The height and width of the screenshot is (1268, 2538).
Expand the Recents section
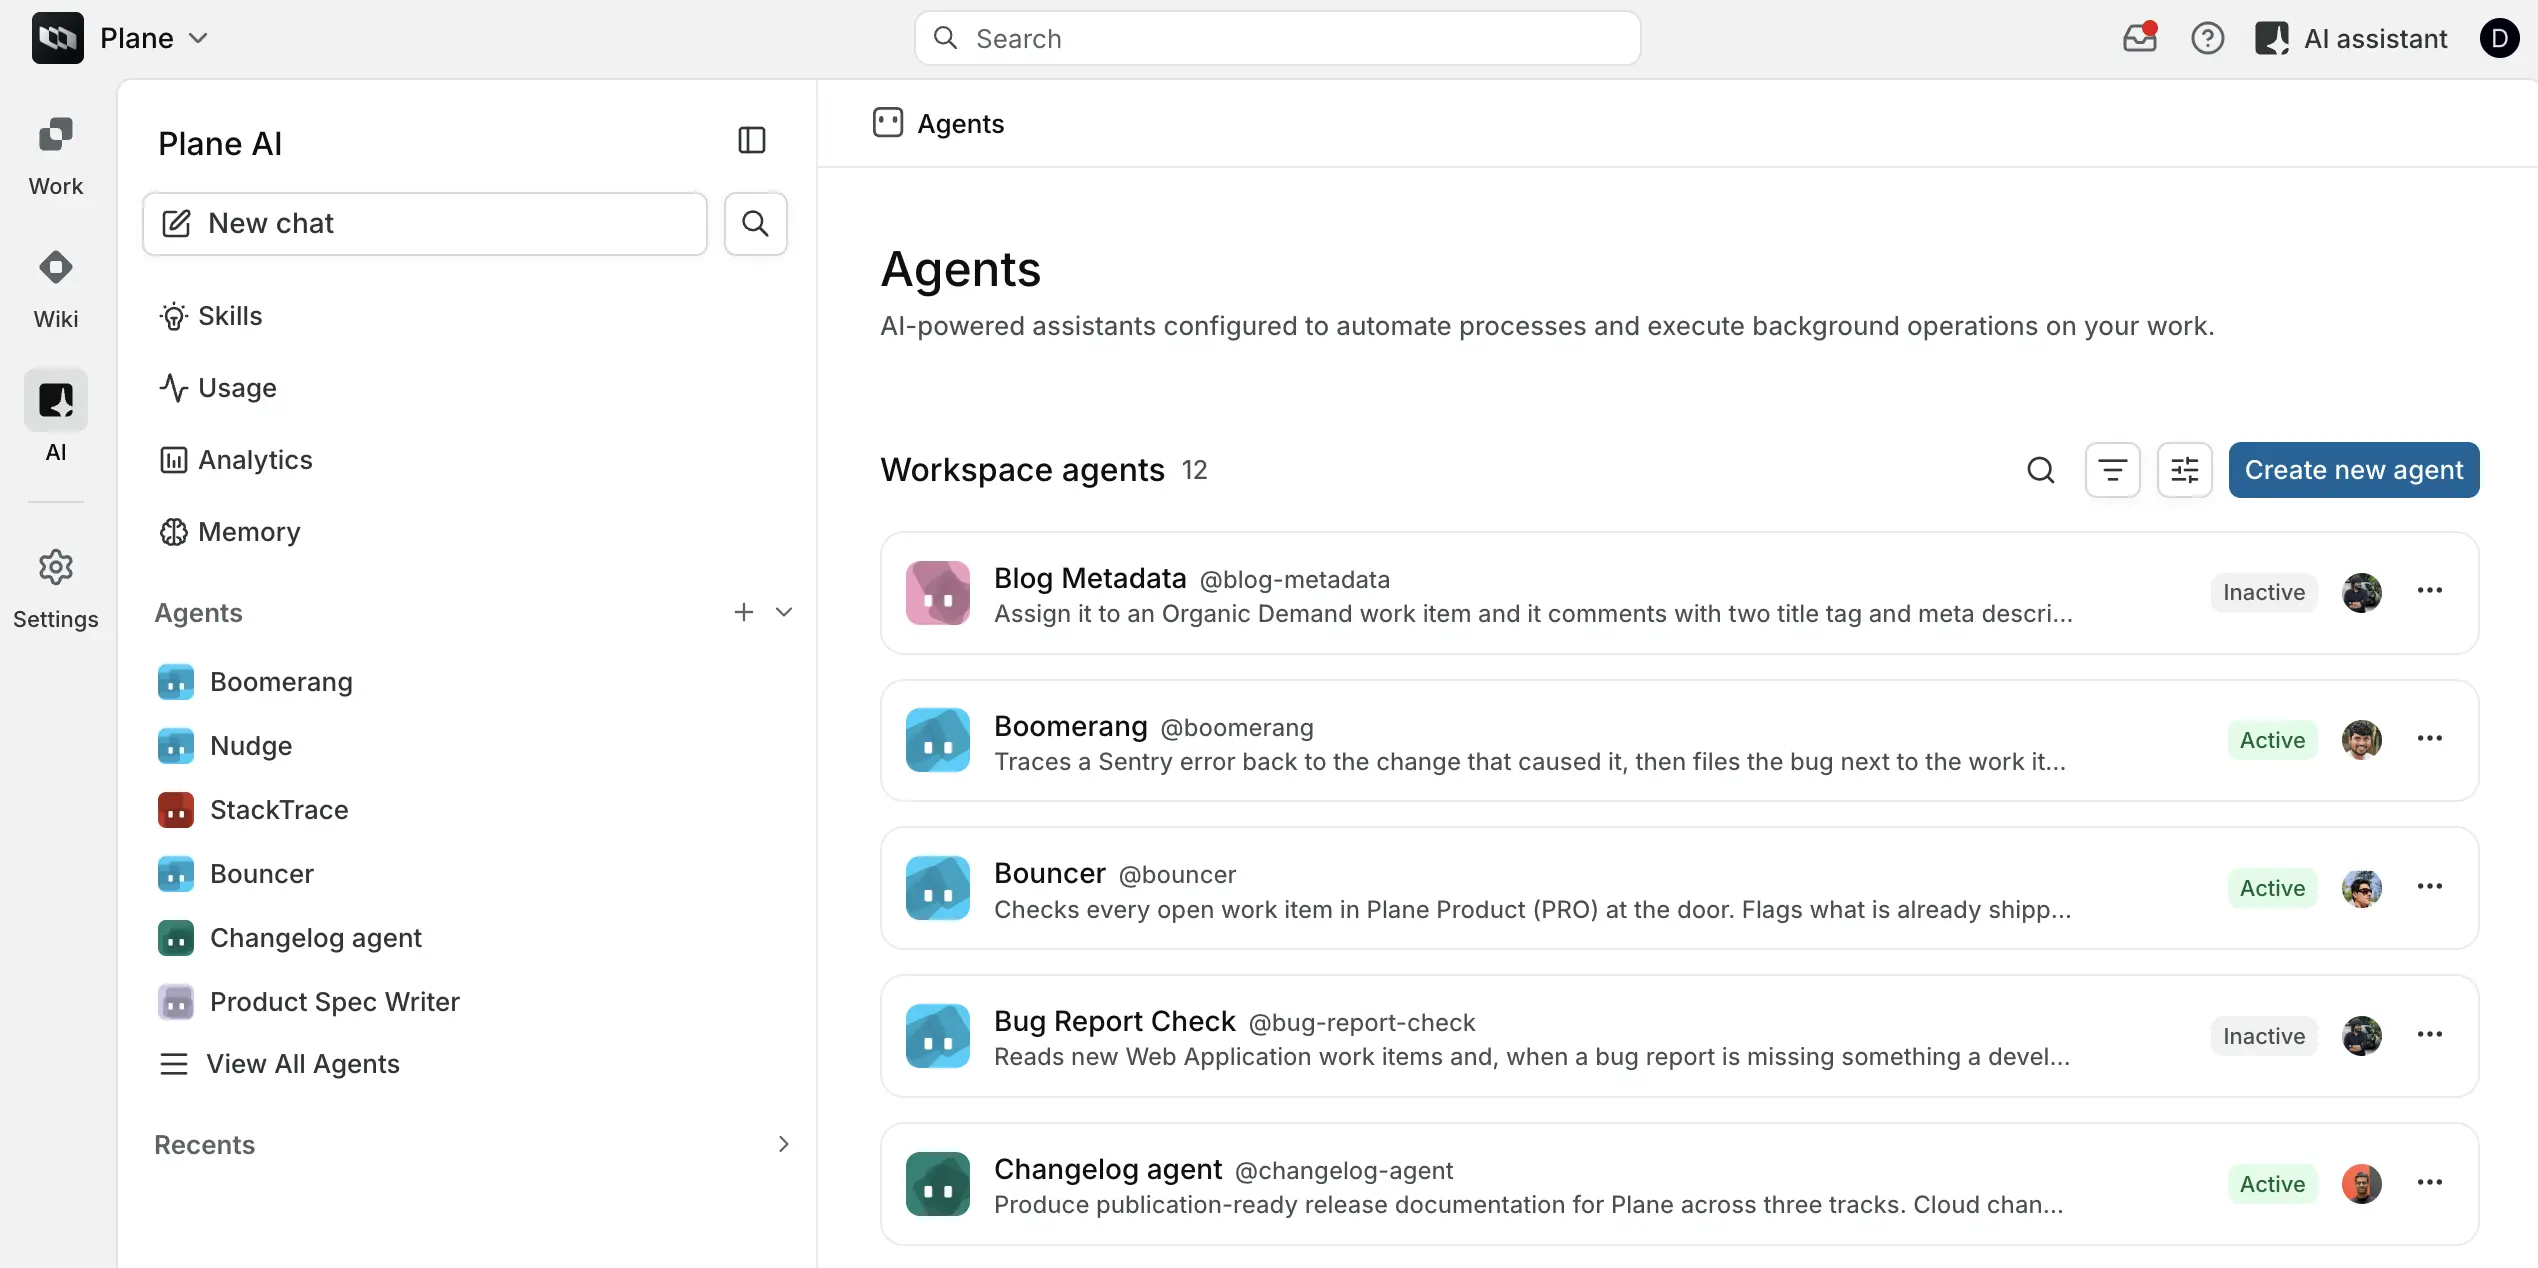tap(784, 1144)
